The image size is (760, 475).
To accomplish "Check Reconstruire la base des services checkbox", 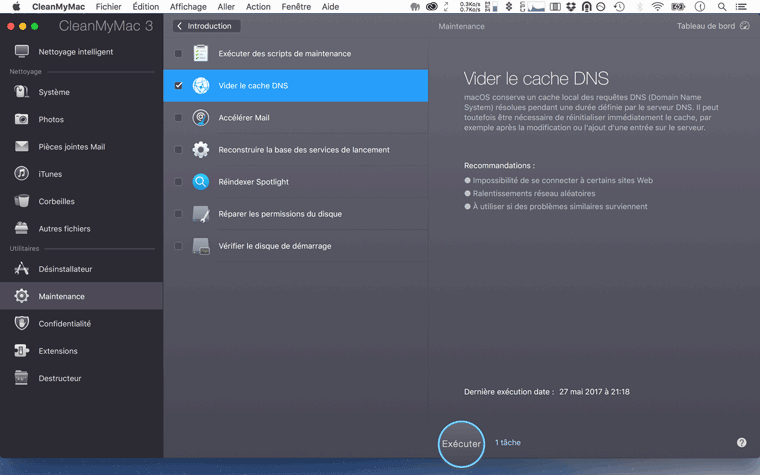I will [x=178, y=150].
